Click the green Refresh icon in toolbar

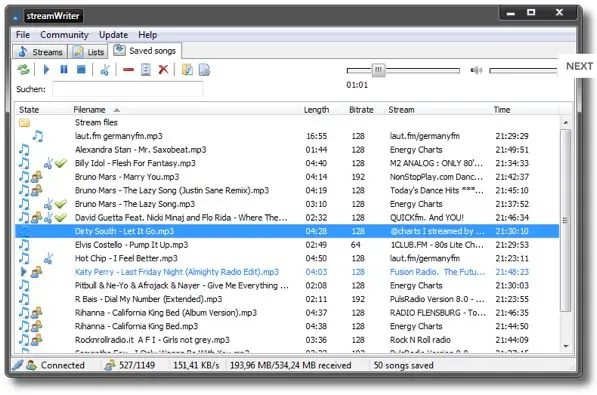tap(24, 70)
